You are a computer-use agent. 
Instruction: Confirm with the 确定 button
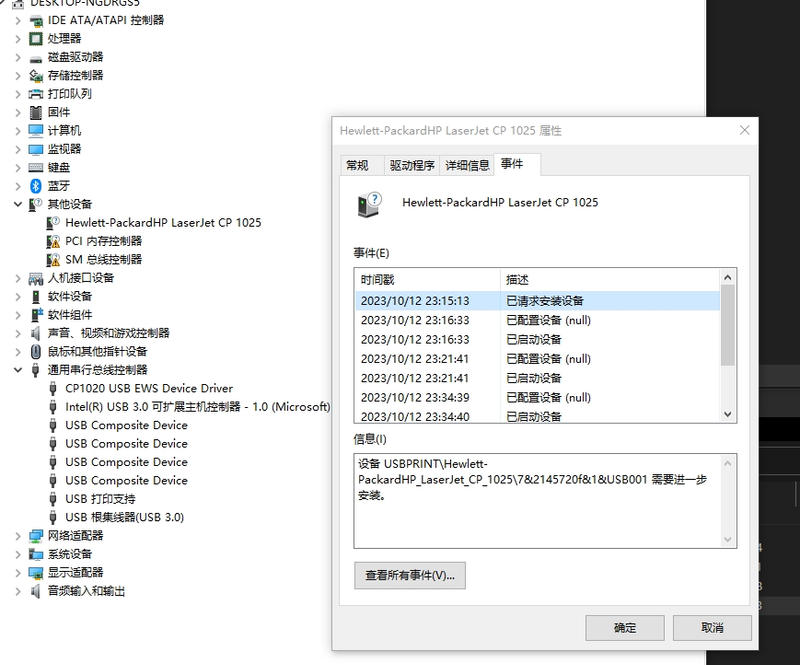click(x=625, y=628)
